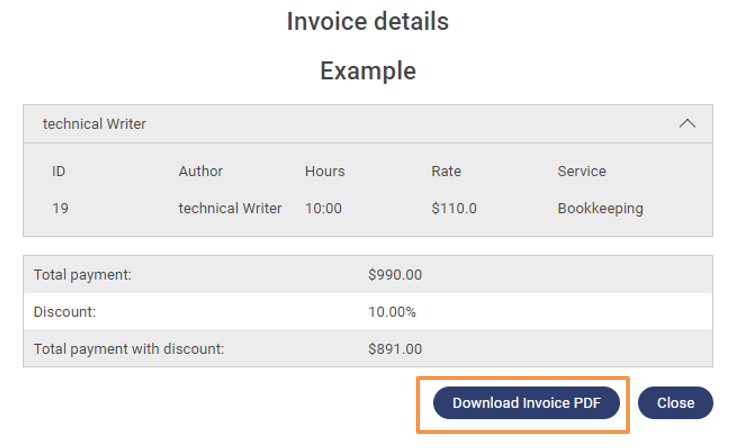Click the $891.00 discounted total

[395, 349]
